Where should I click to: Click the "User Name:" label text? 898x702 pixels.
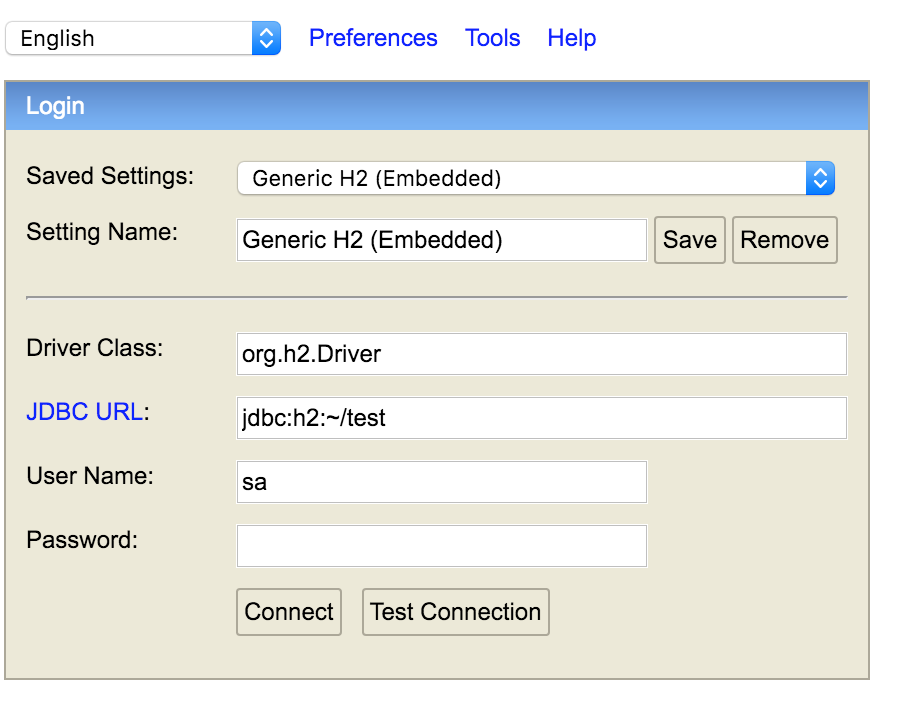pos(90,476)
